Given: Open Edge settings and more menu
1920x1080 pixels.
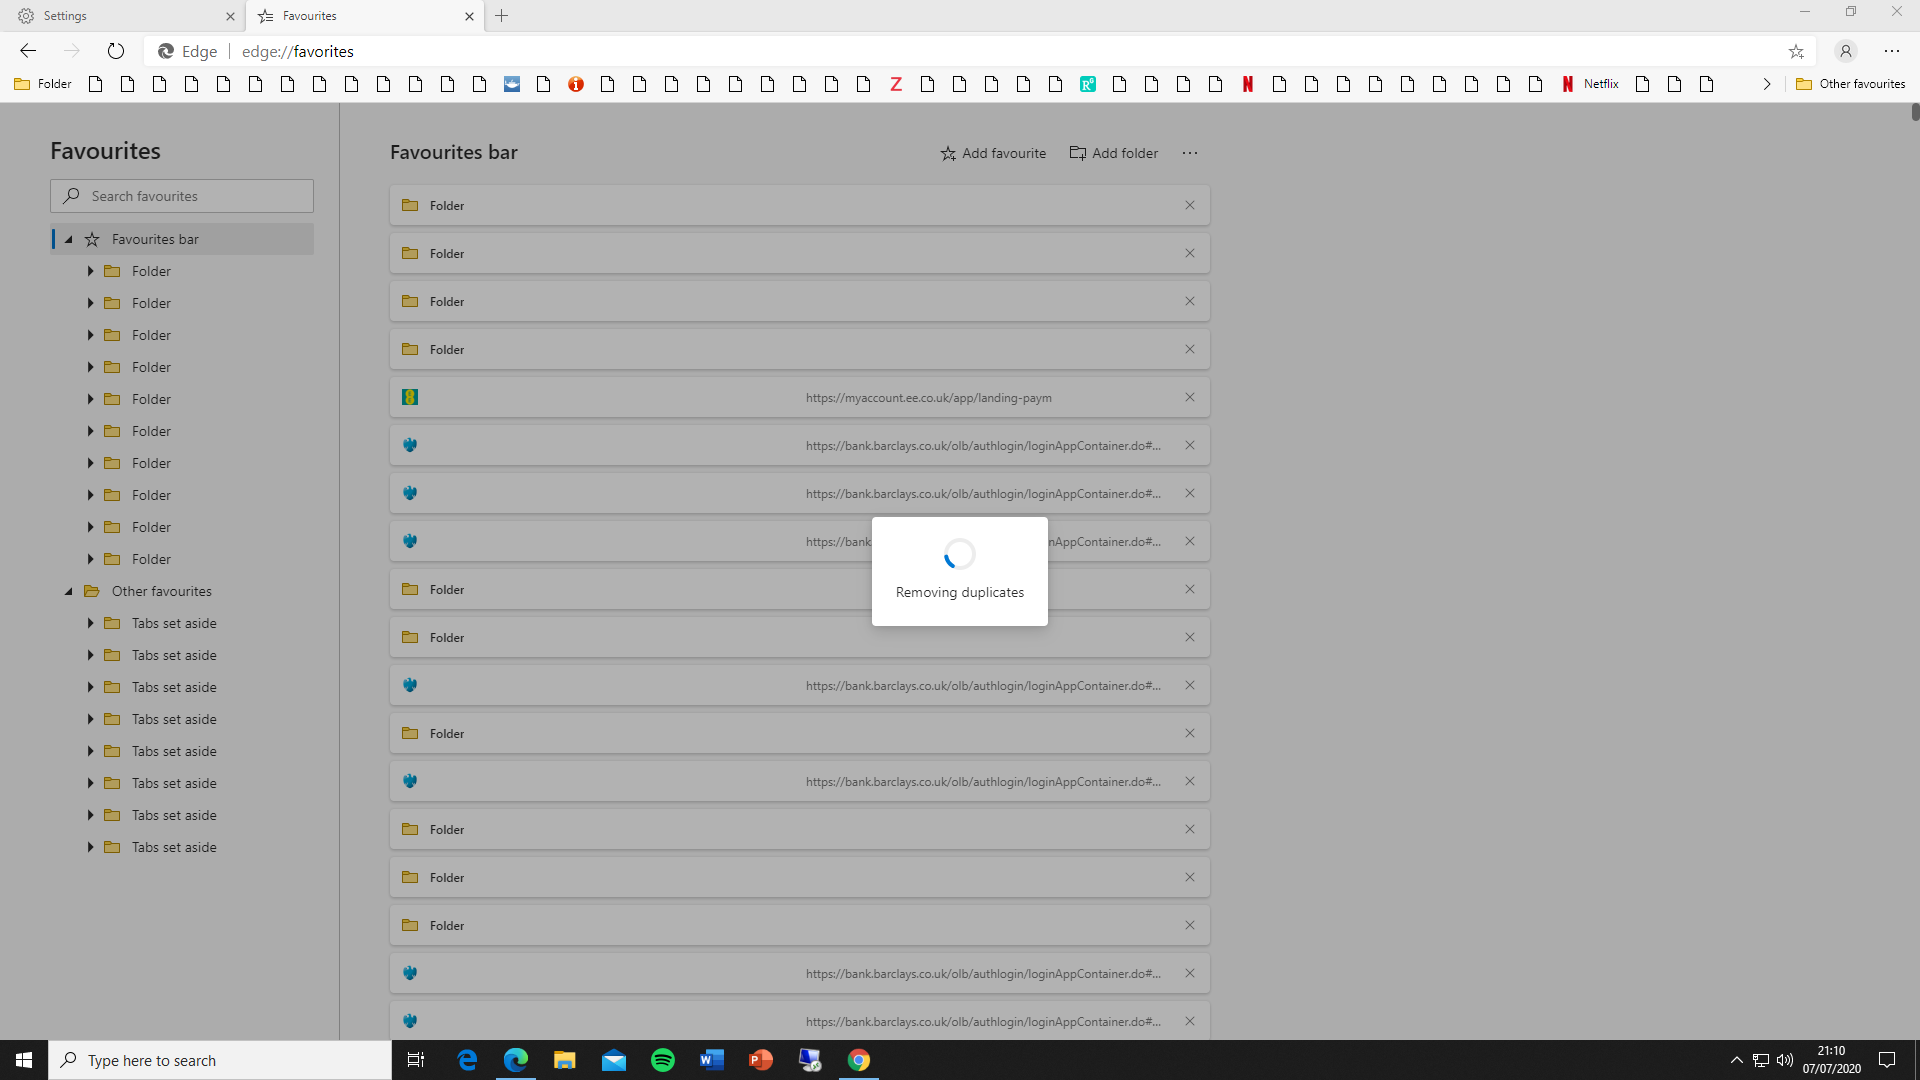Looking at the screenshot, I should [x=1892, y=51].
